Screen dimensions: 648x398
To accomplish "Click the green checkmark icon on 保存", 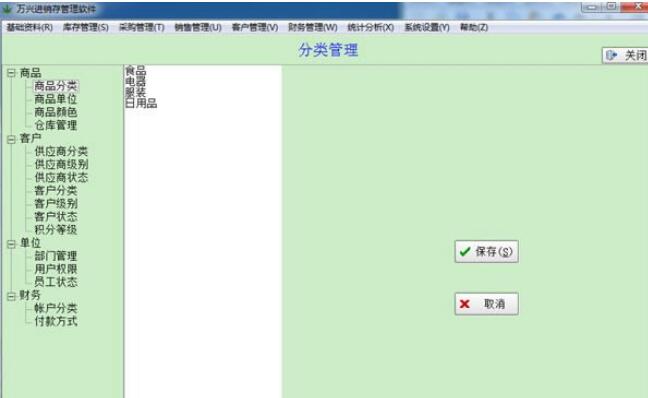I will click(x=465, y=251).
